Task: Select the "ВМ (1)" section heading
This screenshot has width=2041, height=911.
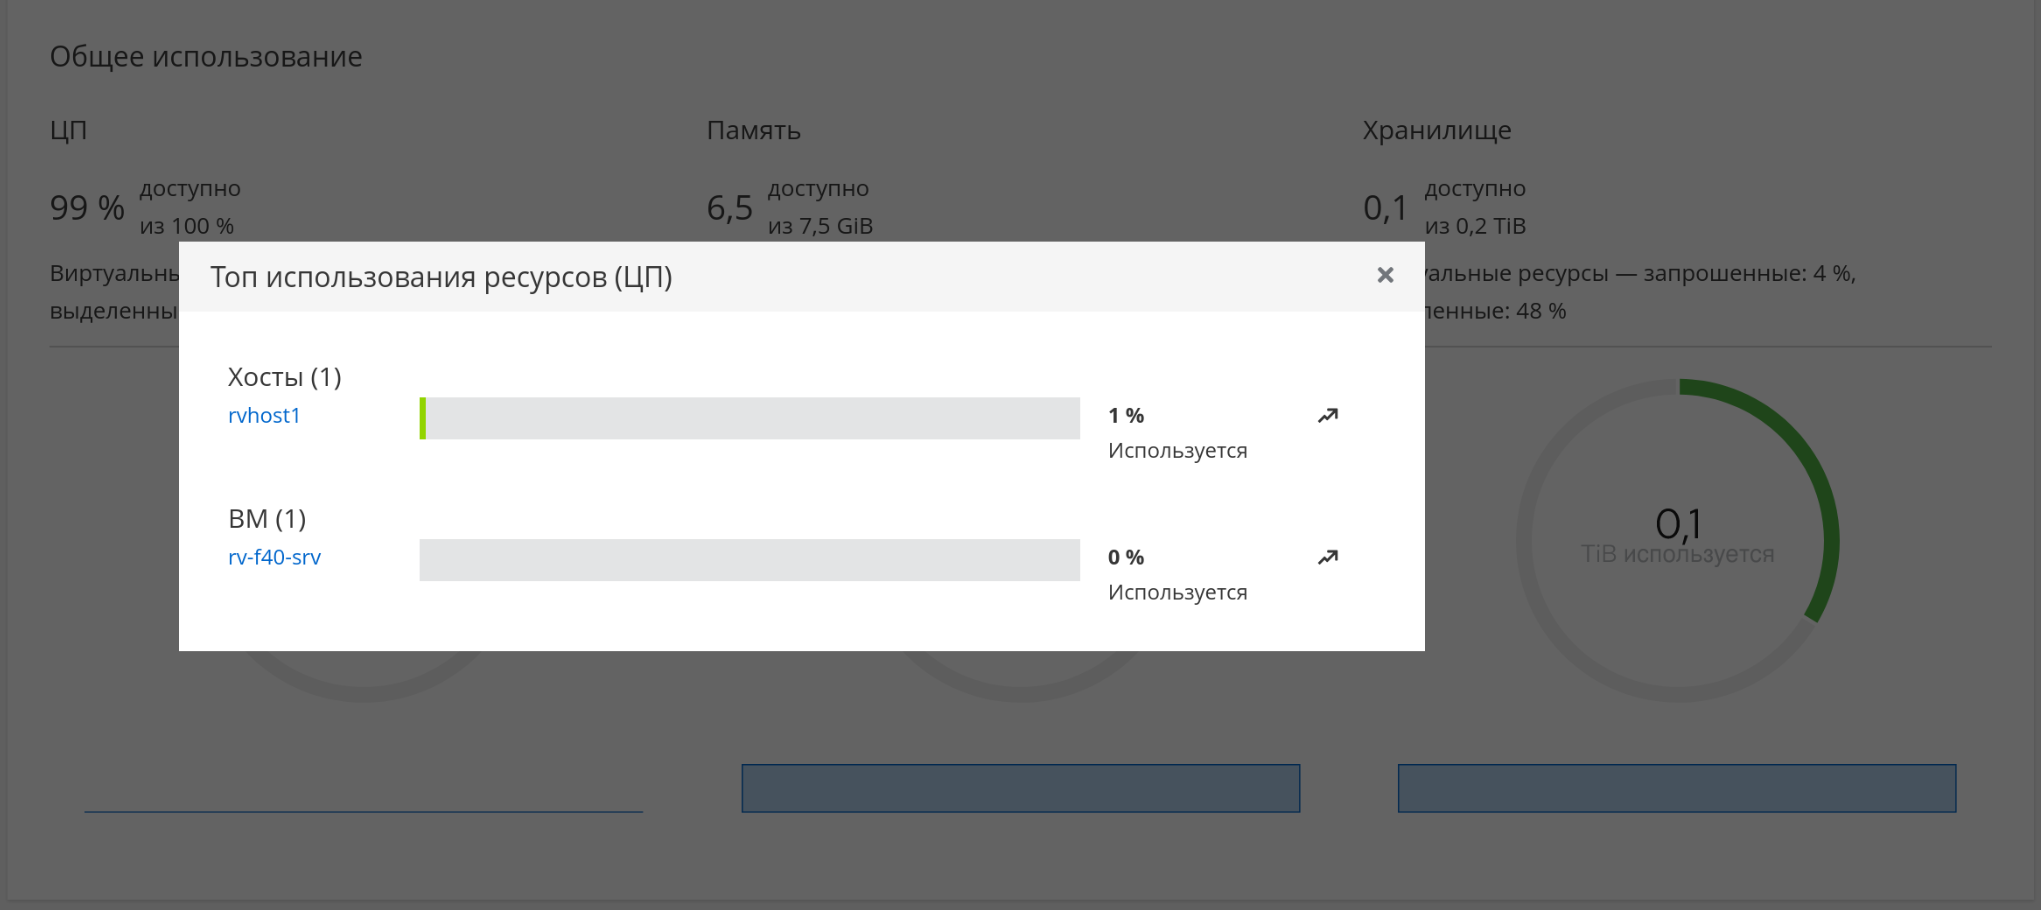Action: (267, 519)
